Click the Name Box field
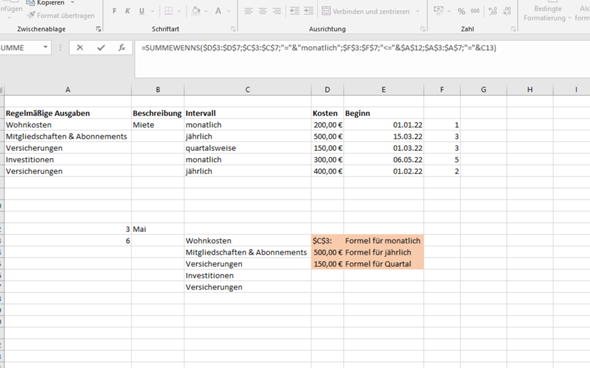The image size is (590, 368). (x=21, y=48)
